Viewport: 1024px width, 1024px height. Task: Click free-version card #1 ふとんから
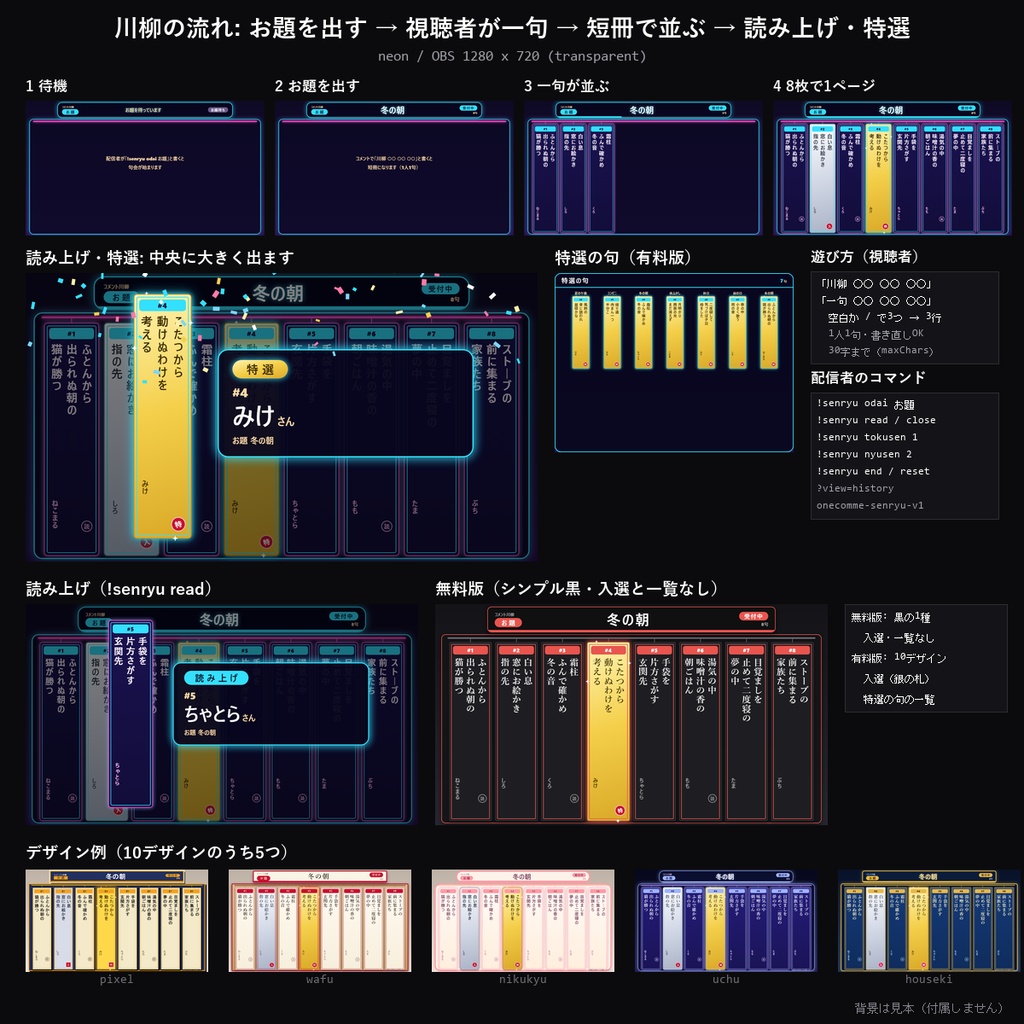[470, 731]
